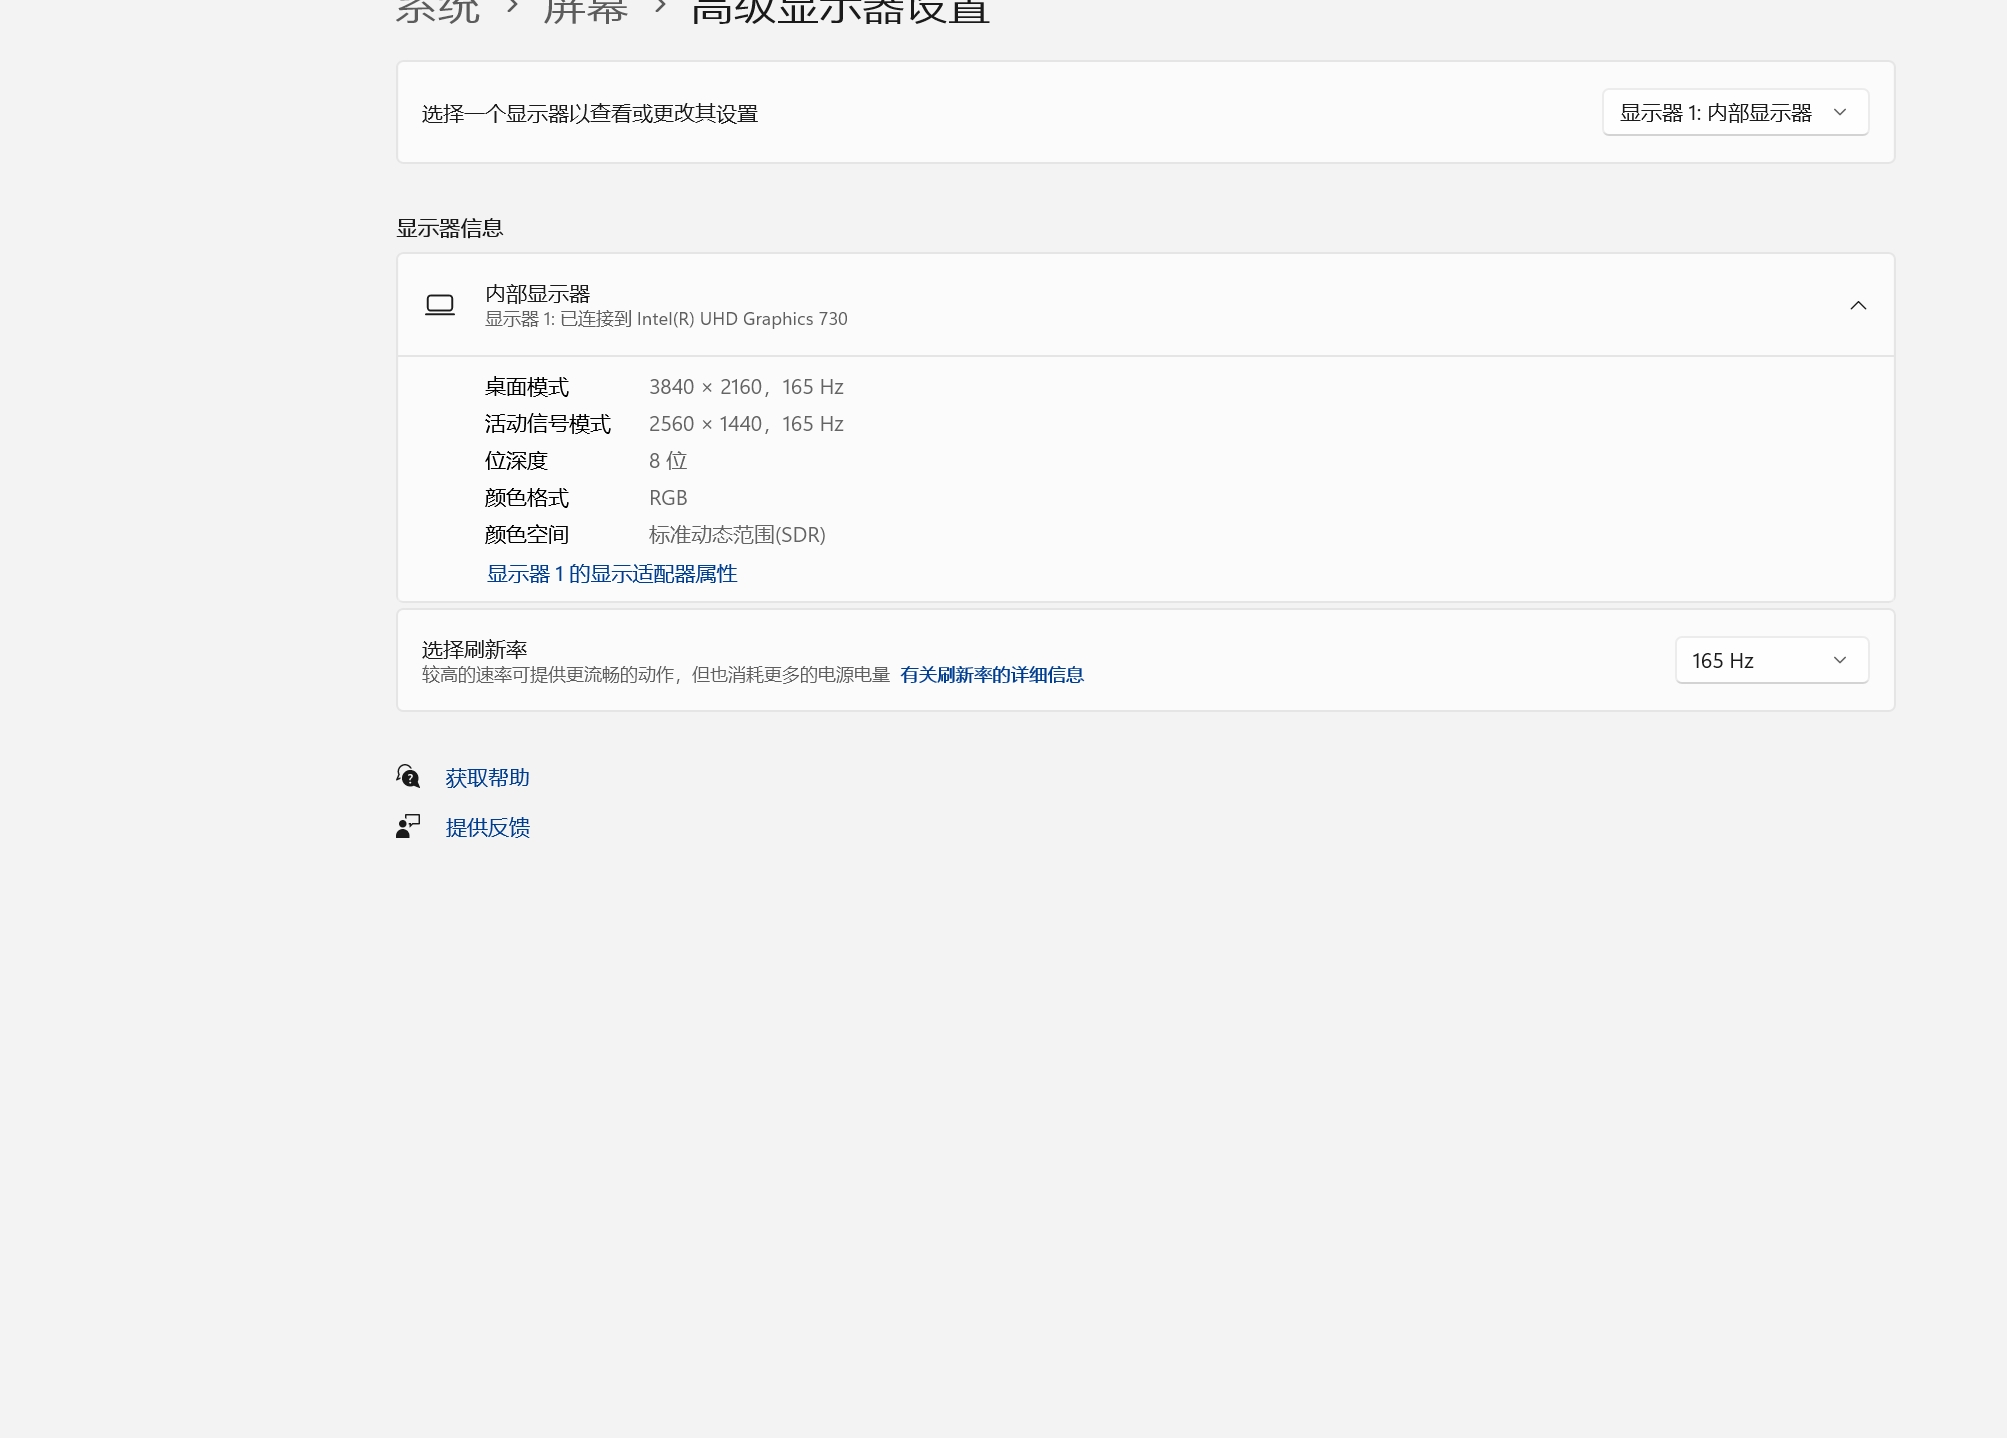2007x1438 pixels.
Task: Open the 提供反馈 link
Action: tap(487, 828)
